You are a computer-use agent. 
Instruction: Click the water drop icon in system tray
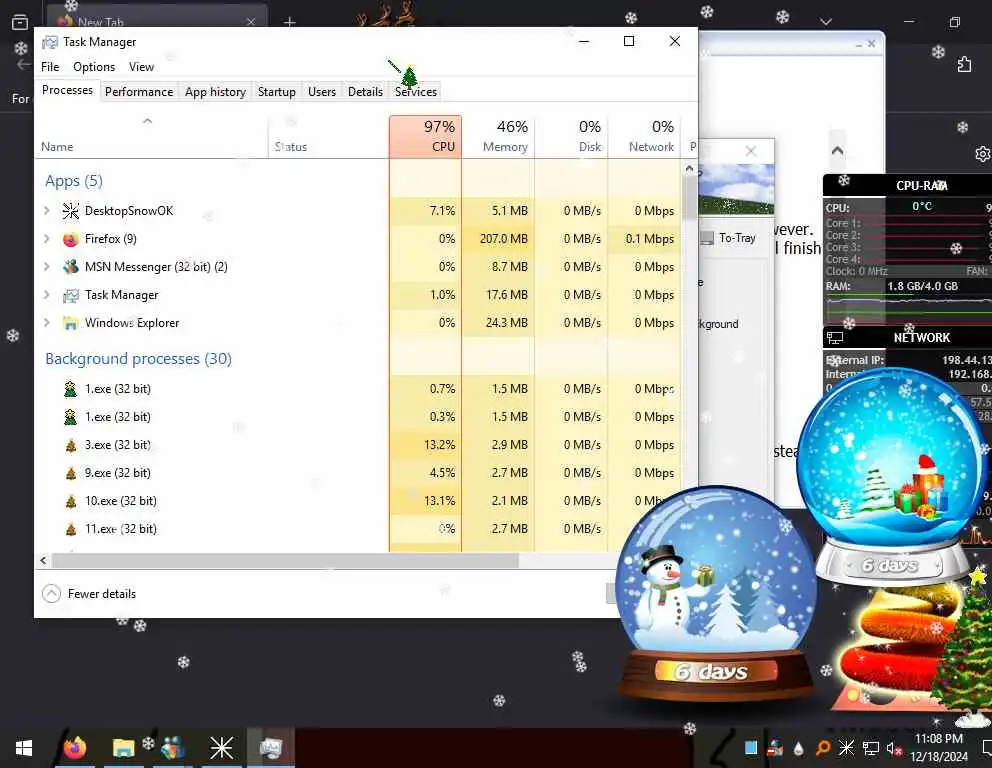pos(798,749)
